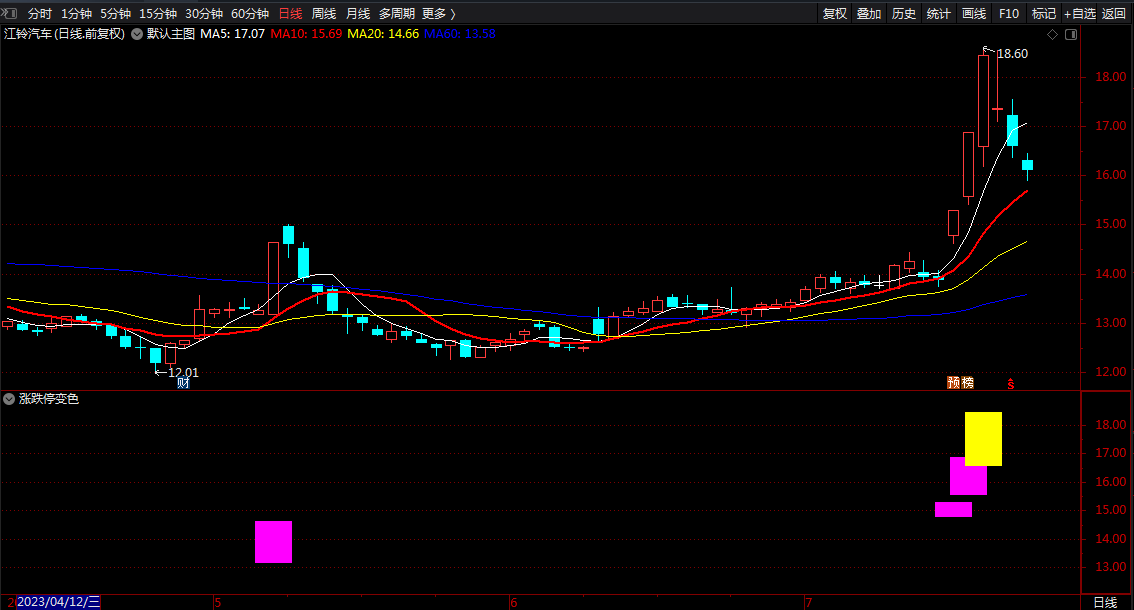
Task: Click the 12.01 low price label
Action: click(183, 373)
